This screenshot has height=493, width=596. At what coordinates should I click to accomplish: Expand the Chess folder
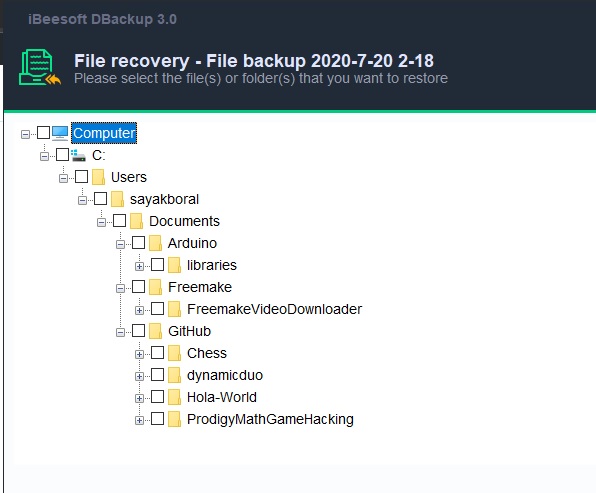(139, 355)
